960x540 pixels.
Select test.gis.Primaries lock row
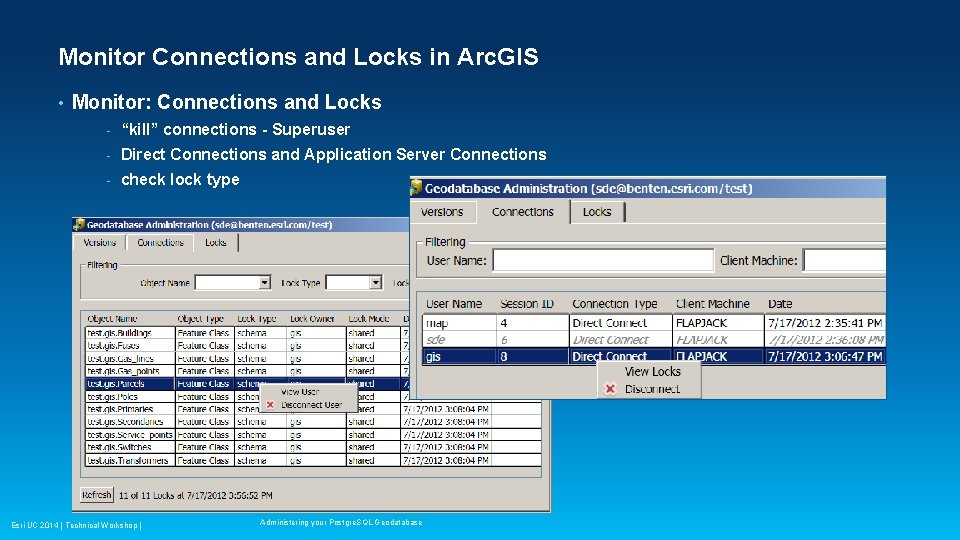(313, 409)
